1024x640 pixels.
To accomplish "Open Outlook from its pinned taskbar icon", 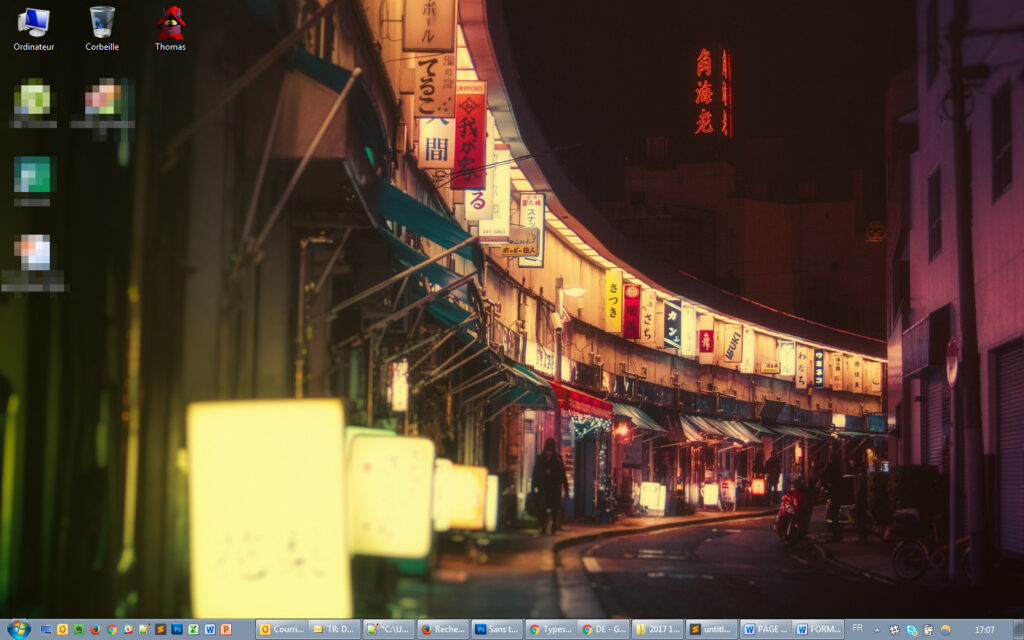I will click(61, 629).
